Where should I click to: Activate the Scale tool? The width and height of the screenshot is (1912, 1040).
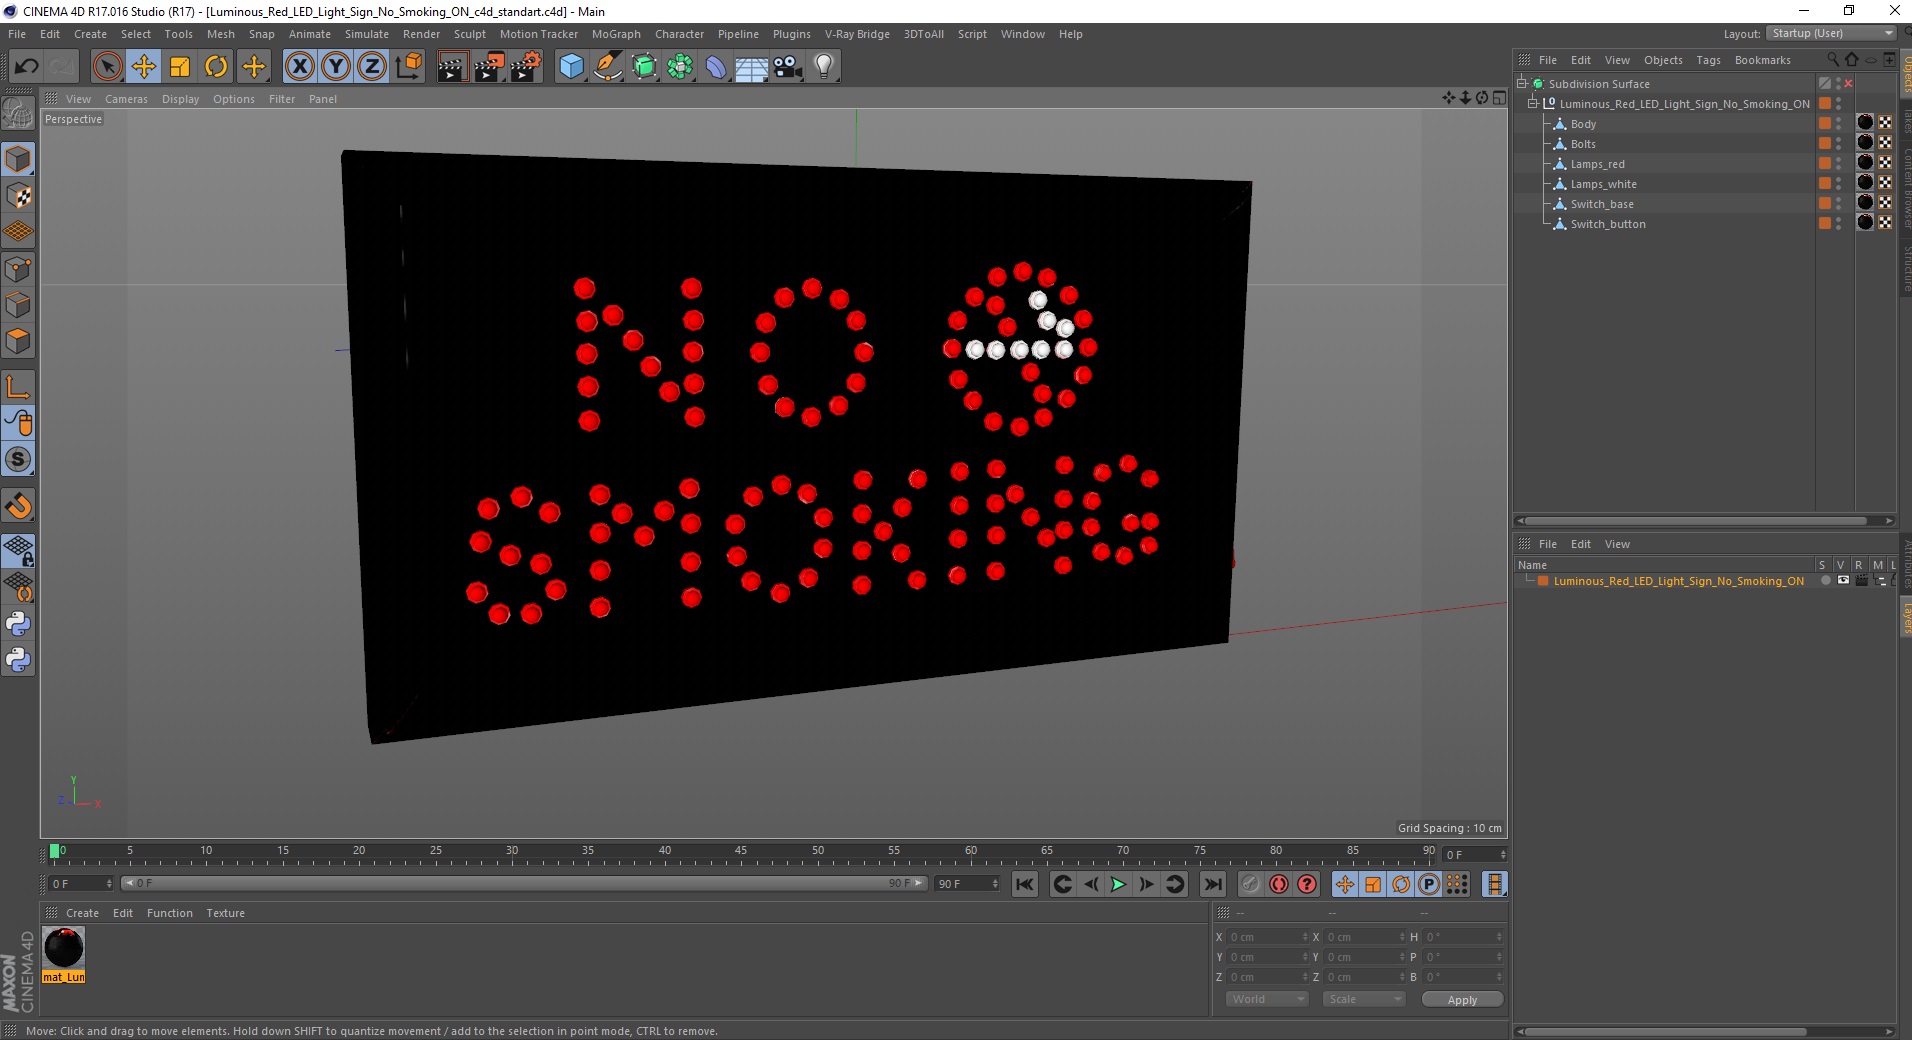click(180, 67)
